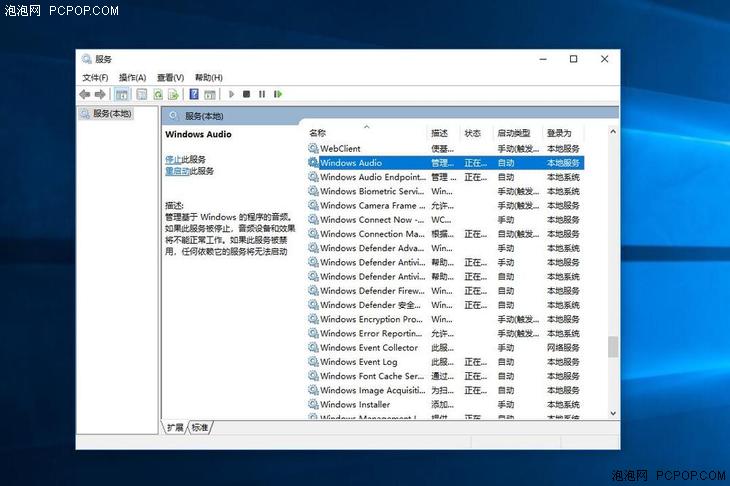
Task: Click the Start Service play icon
Action: [231, 94]
